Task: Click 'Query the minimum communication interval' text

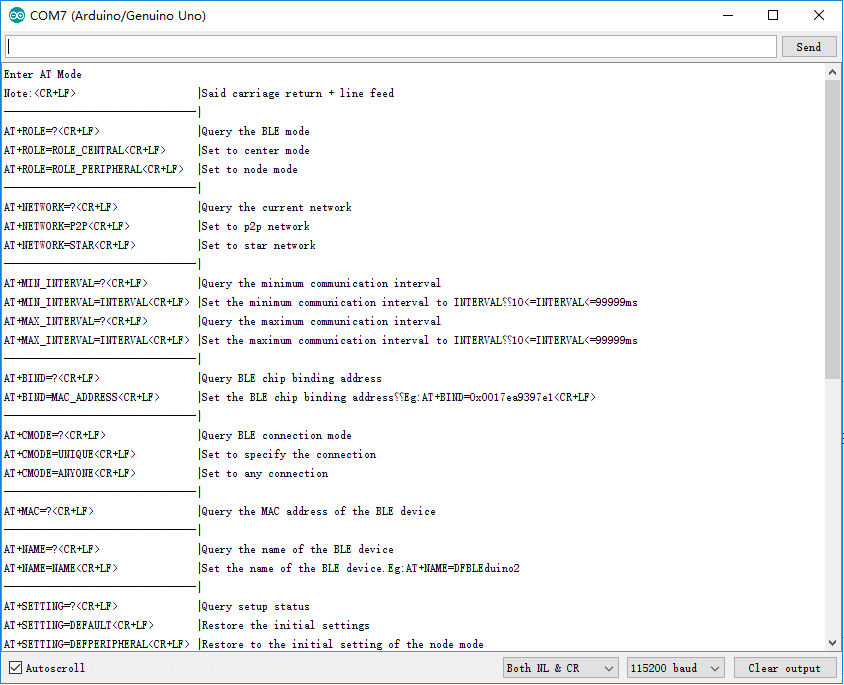Action: (x=321, y=284)
